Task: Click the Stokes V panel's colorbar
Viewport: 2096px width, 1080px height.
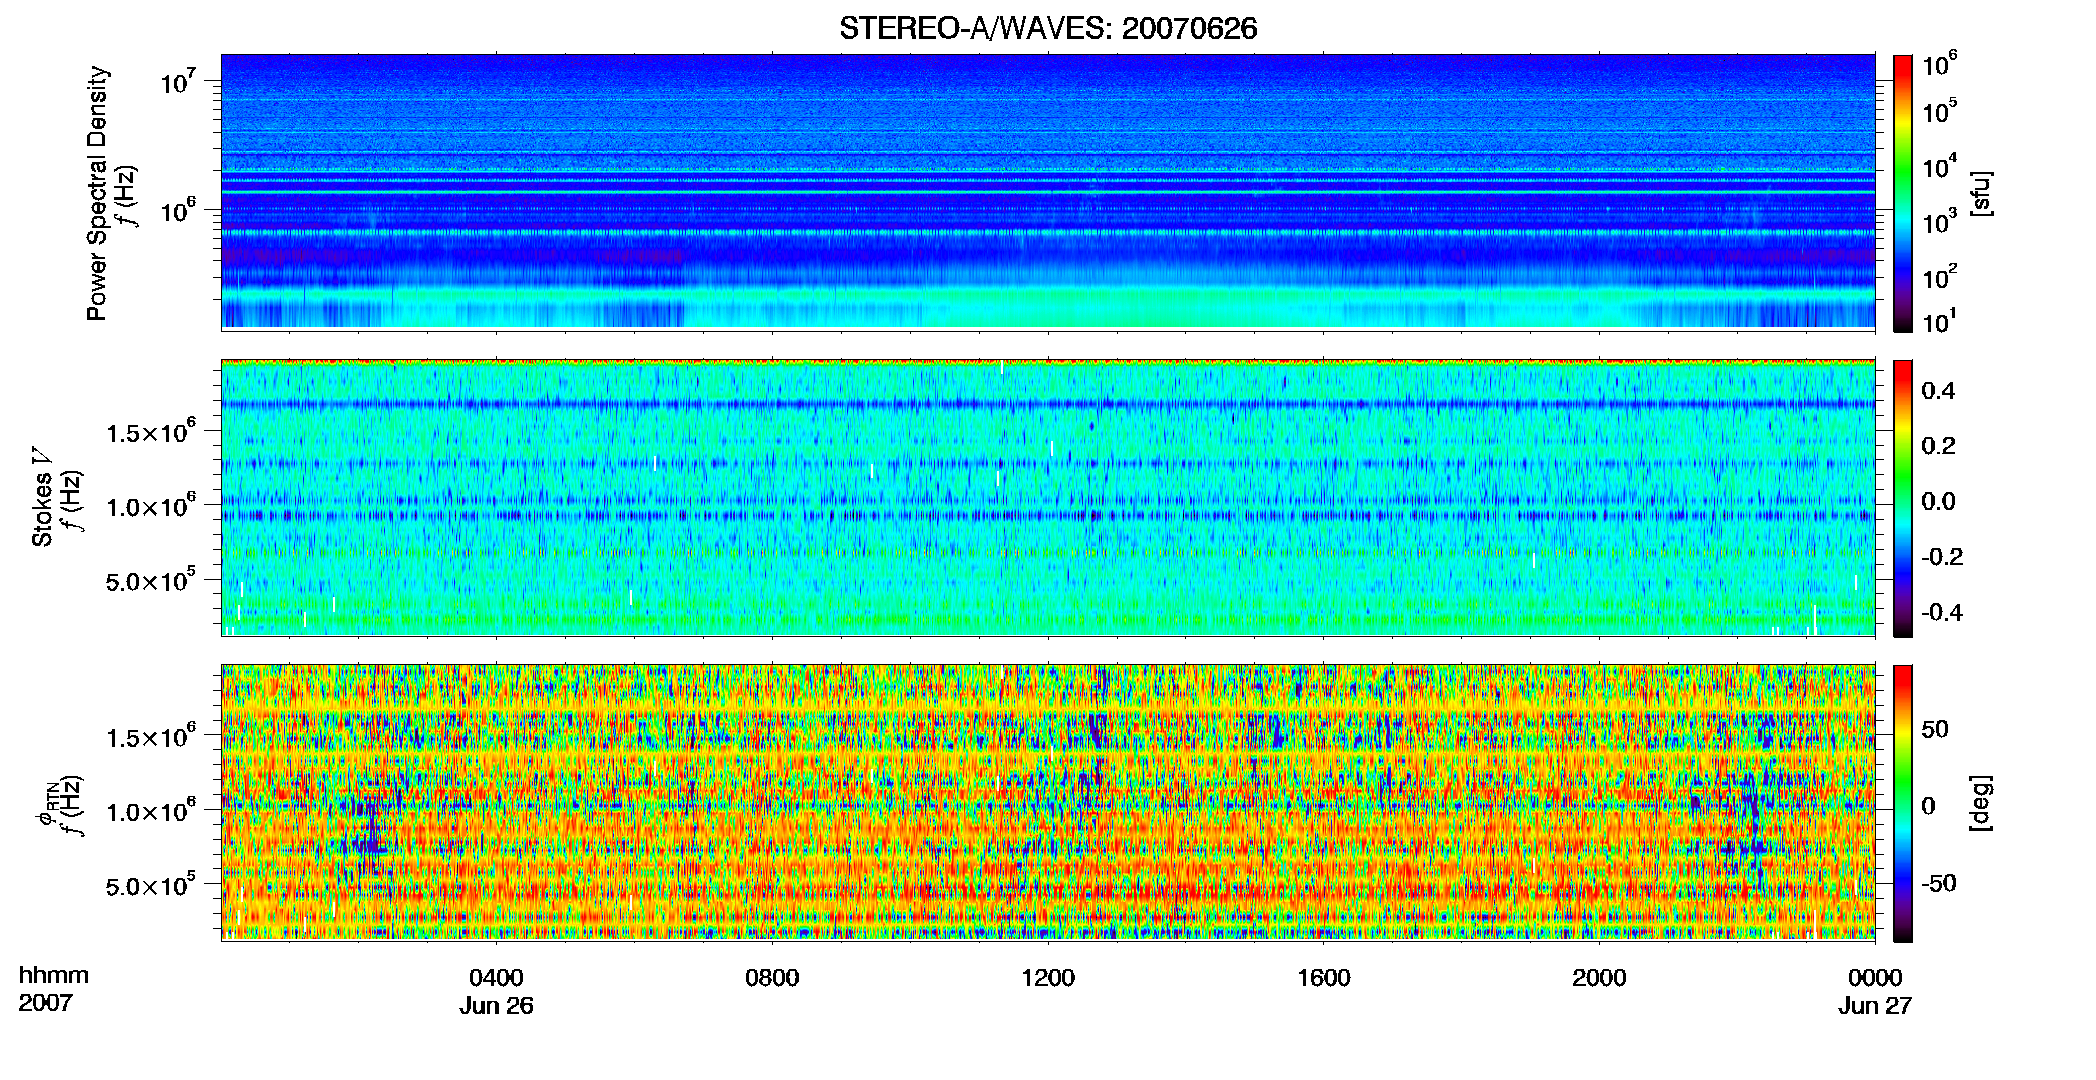Action: click(1903, 498)
